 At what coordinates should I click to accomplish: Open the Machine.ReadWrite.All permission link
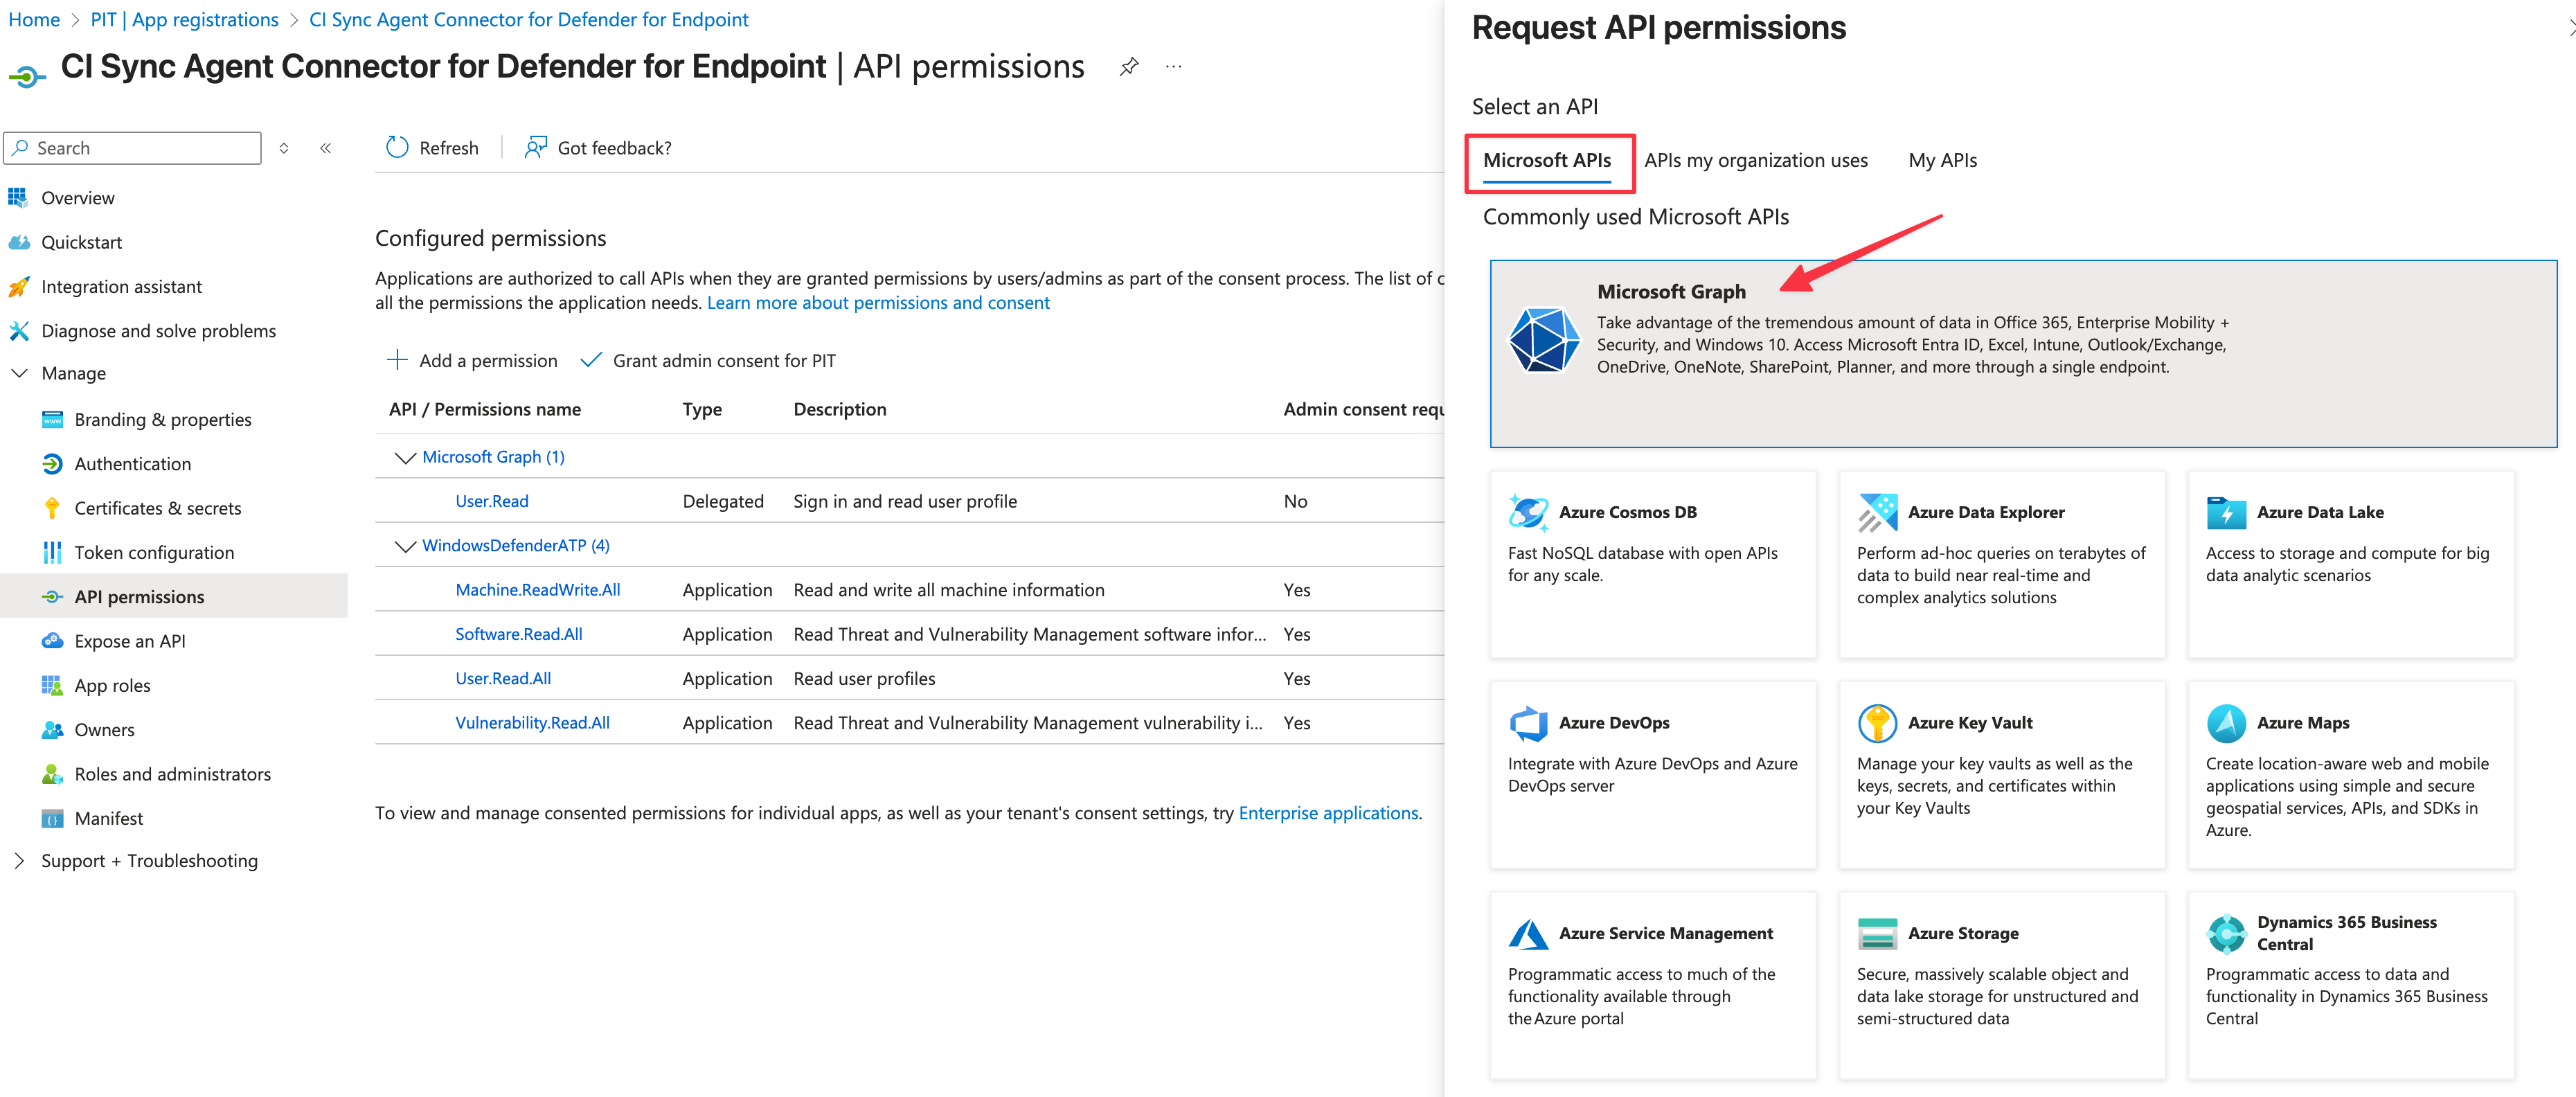[538, 590]
